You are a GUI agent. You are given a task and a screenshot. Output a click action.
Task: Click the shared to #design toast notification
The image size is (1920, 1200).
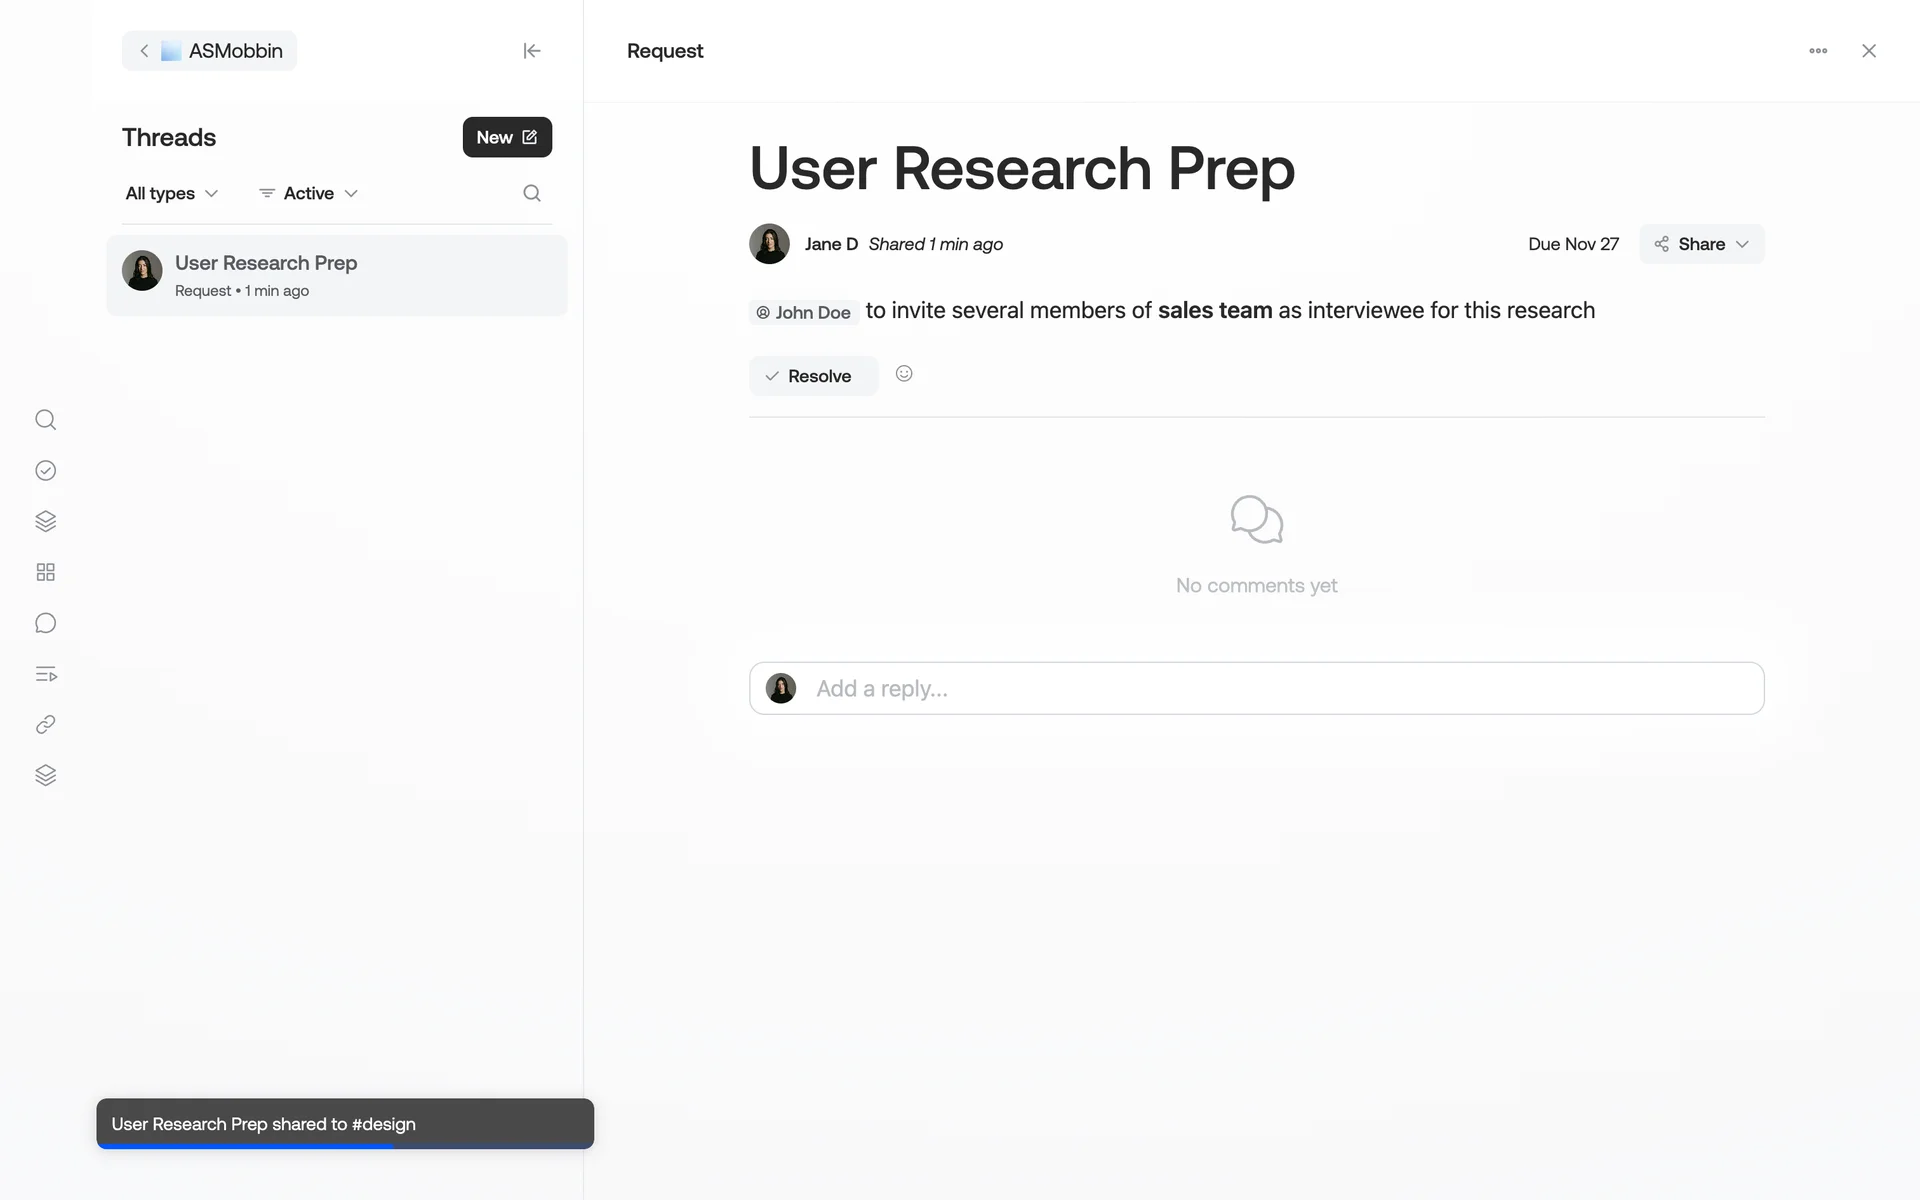[x=345, y=1123]
